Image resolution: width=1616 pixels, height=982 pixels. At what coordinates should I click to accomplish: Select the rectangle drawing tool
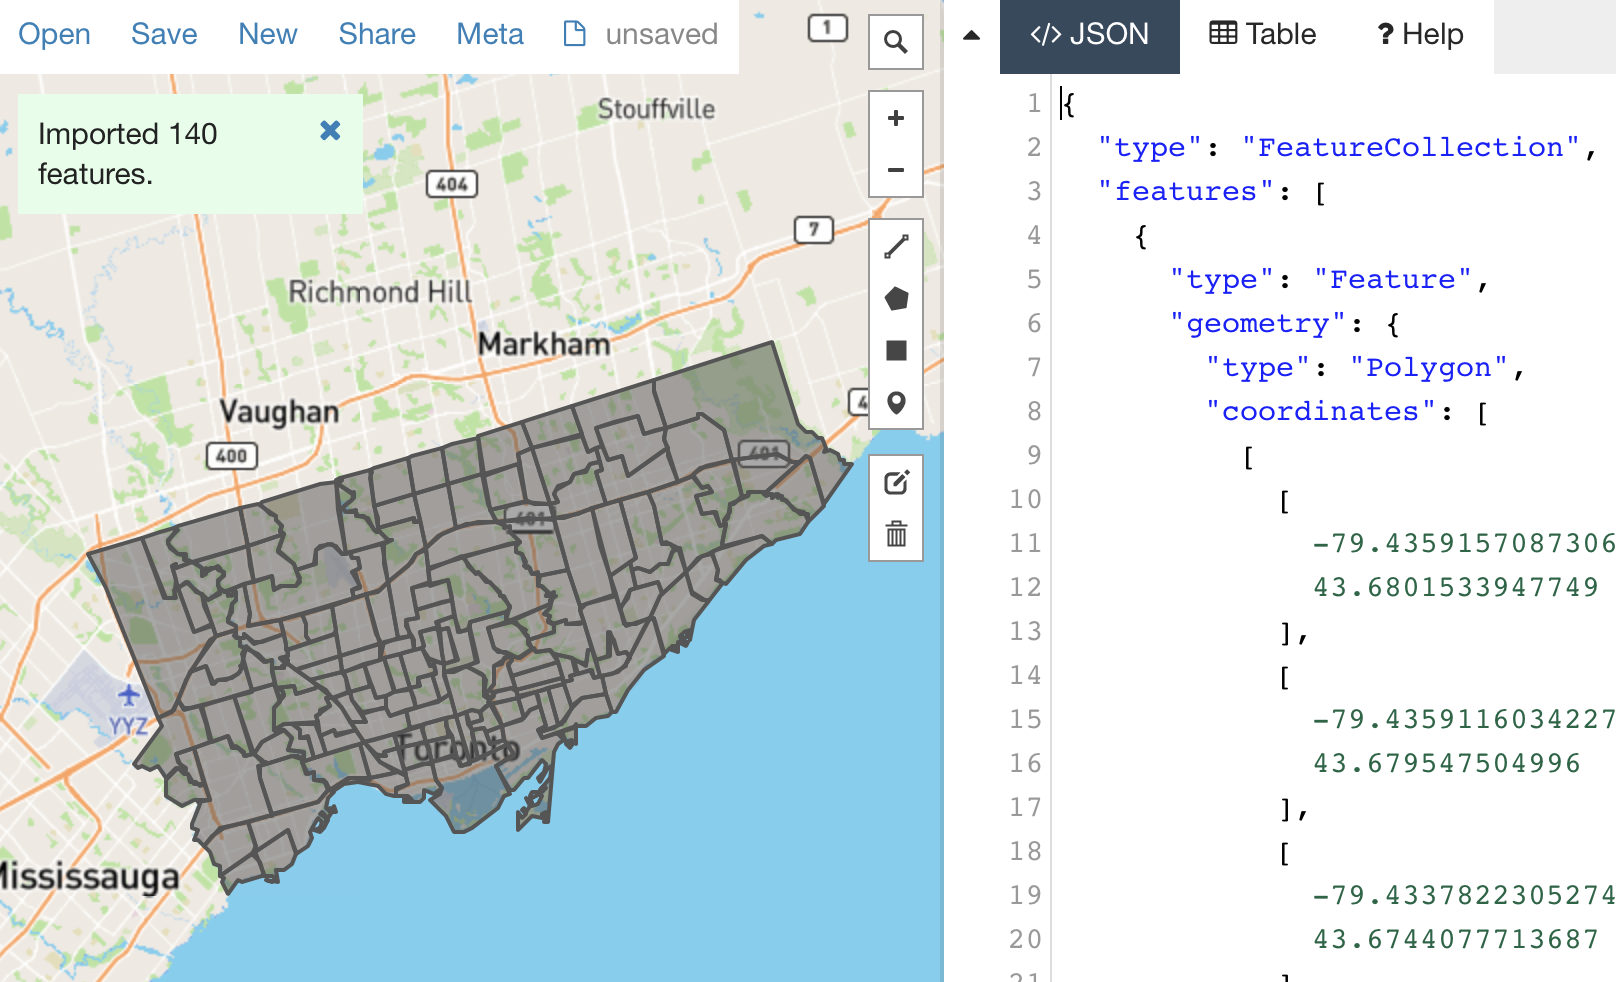click(x=896, y=350)
